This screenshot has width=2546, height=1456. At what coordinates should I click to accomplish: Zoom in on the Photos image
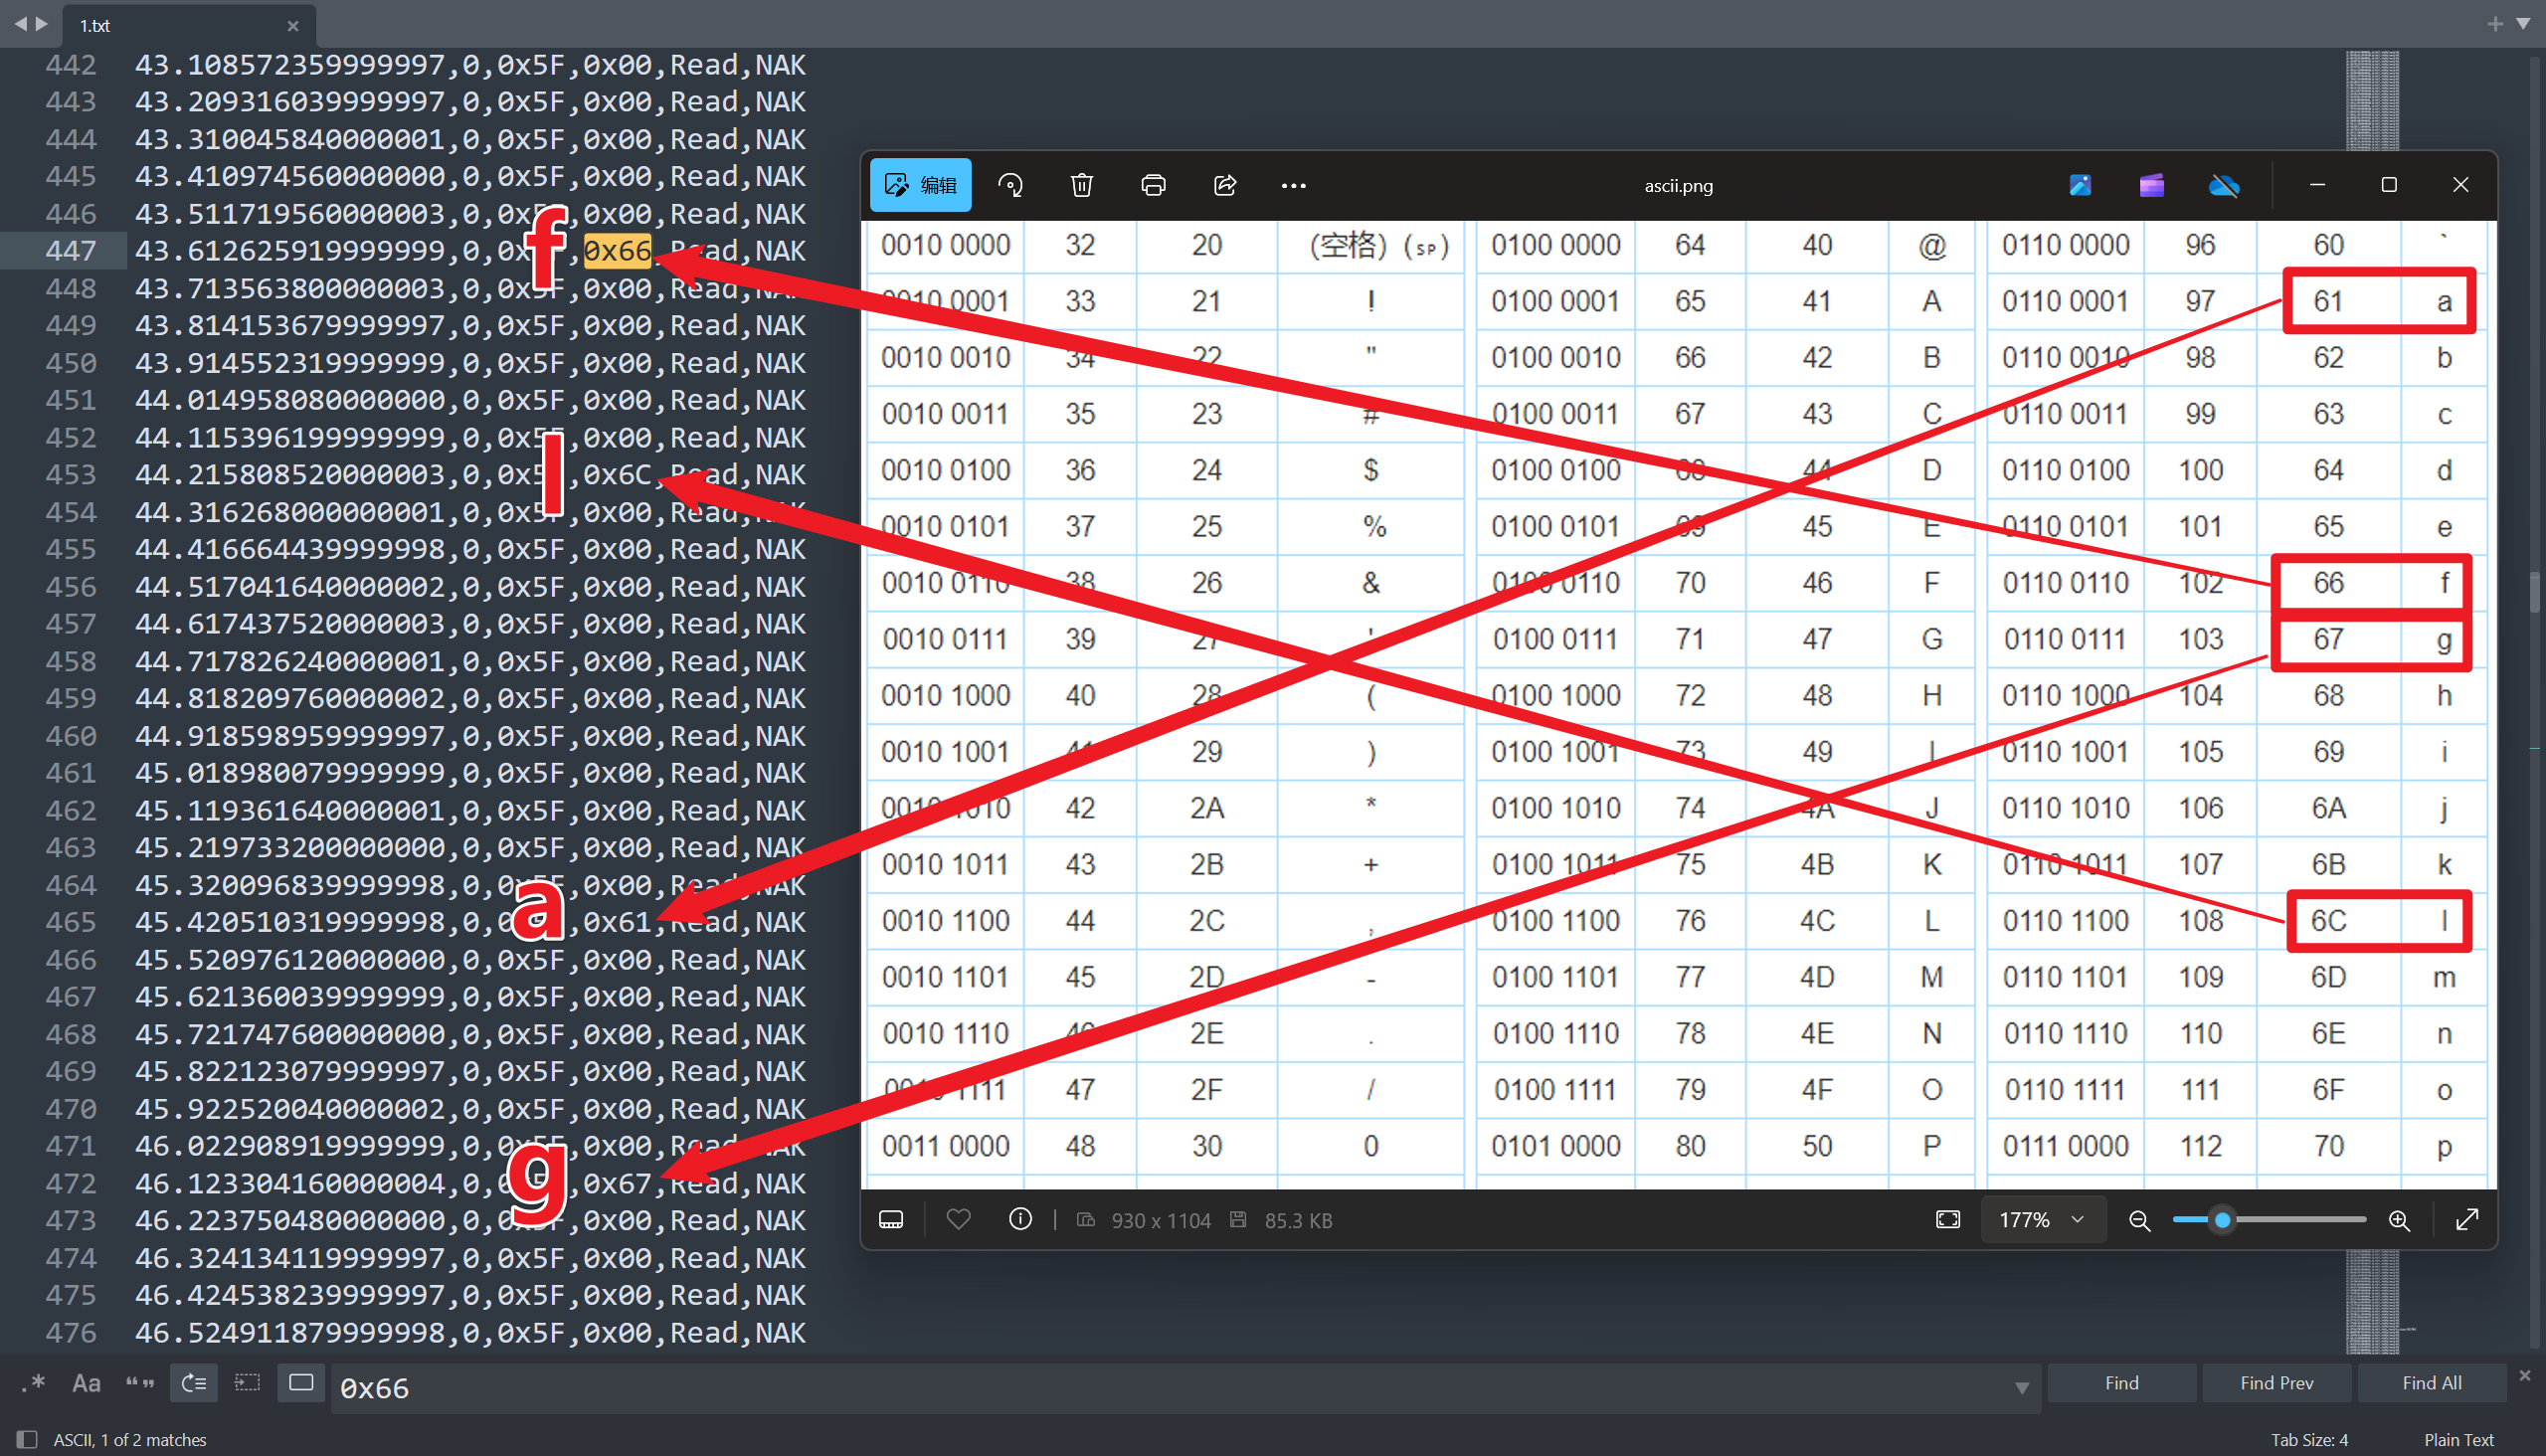(x=2399, y=1220)
